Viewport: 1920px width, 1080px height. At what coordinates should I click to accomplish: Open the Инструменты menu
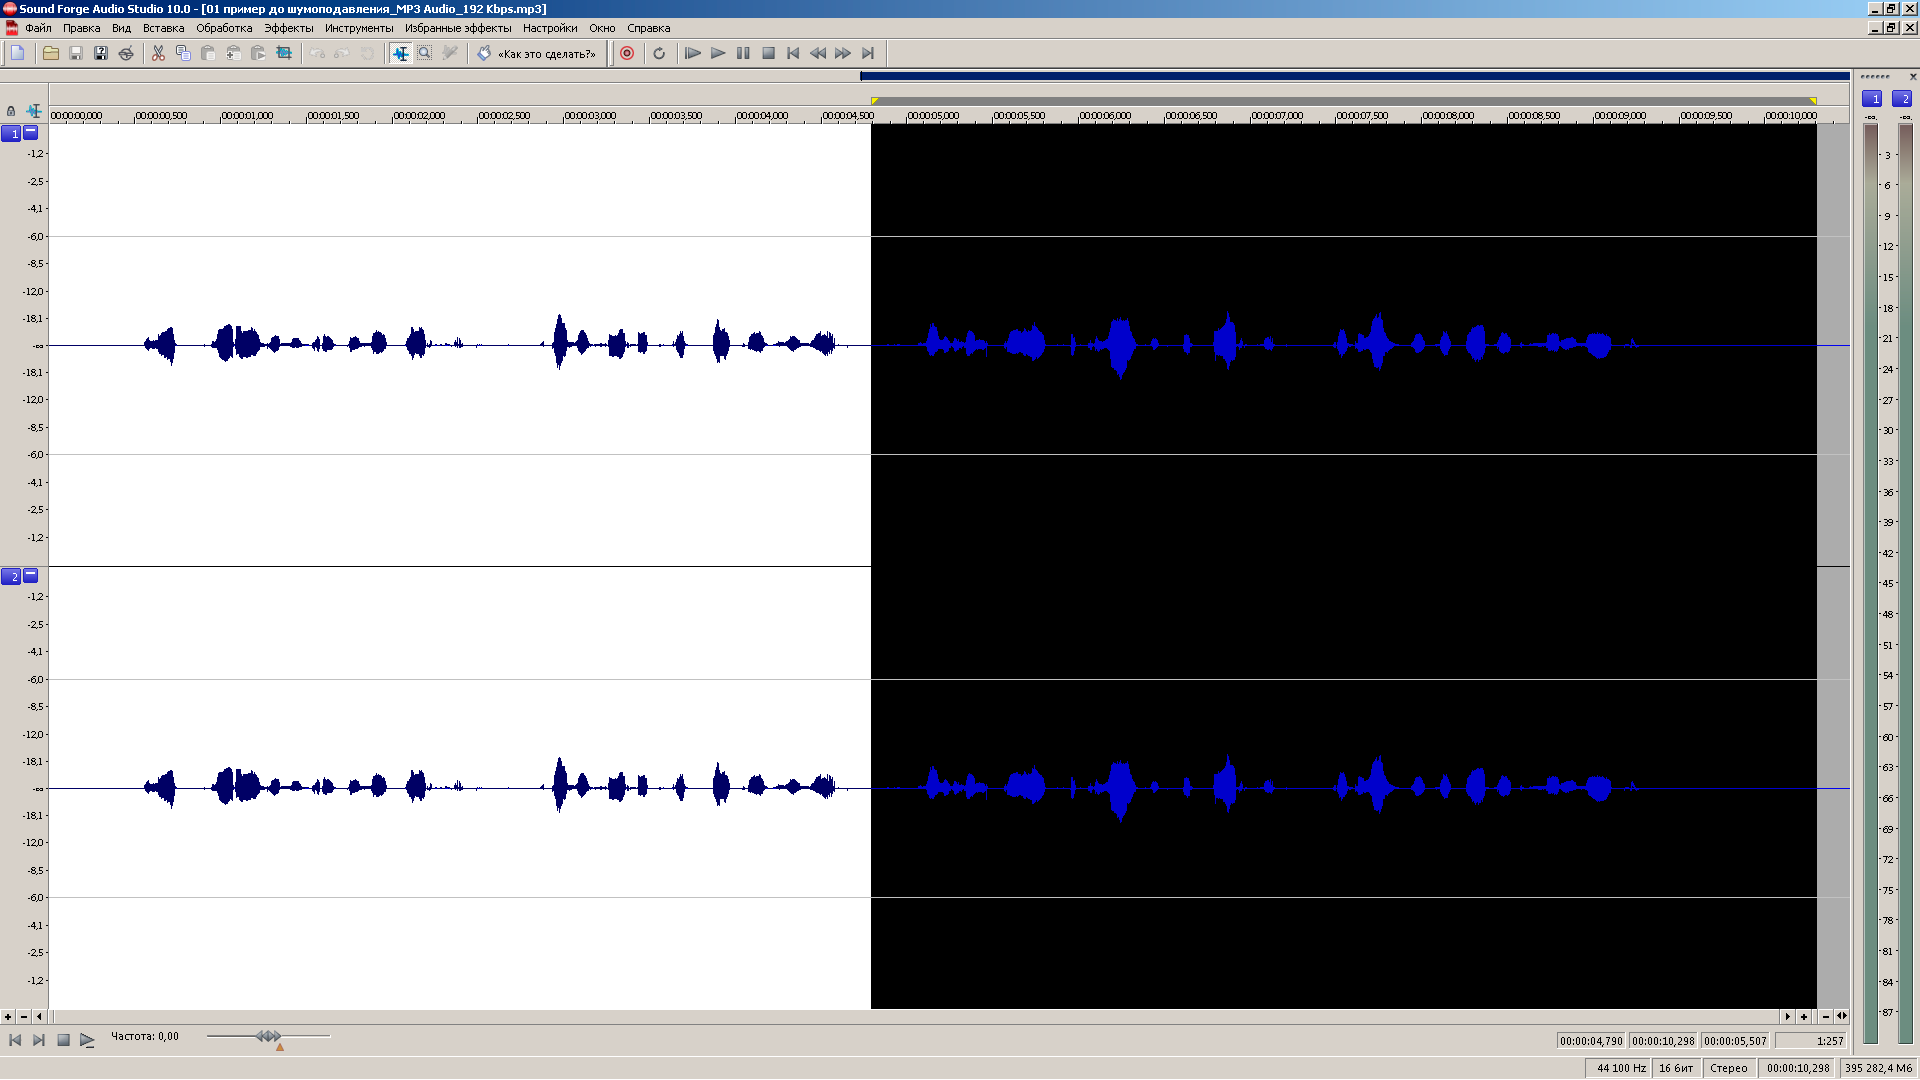pos(359,28)
